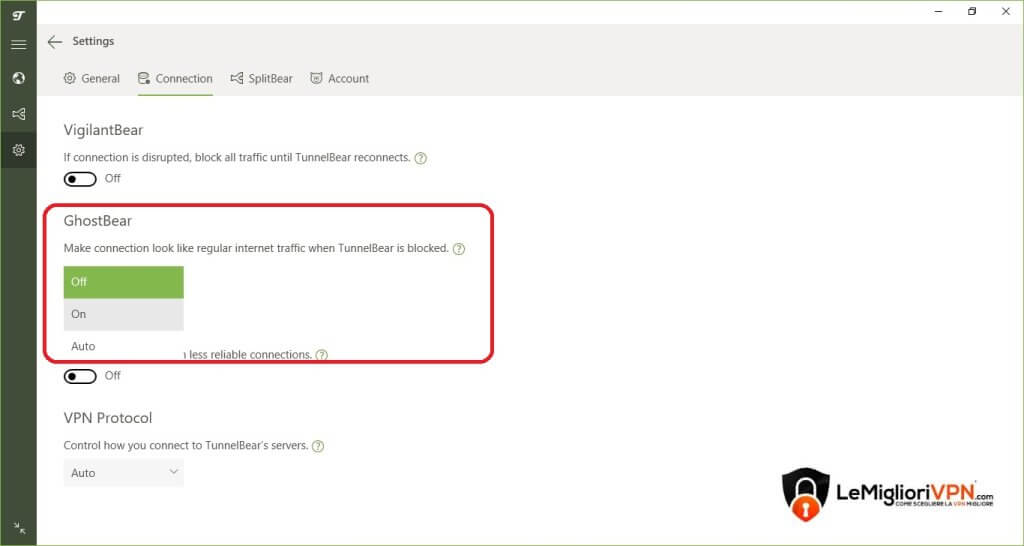
Task: Restore down the TunnelBear window
Action: click(x=972, y=12)
